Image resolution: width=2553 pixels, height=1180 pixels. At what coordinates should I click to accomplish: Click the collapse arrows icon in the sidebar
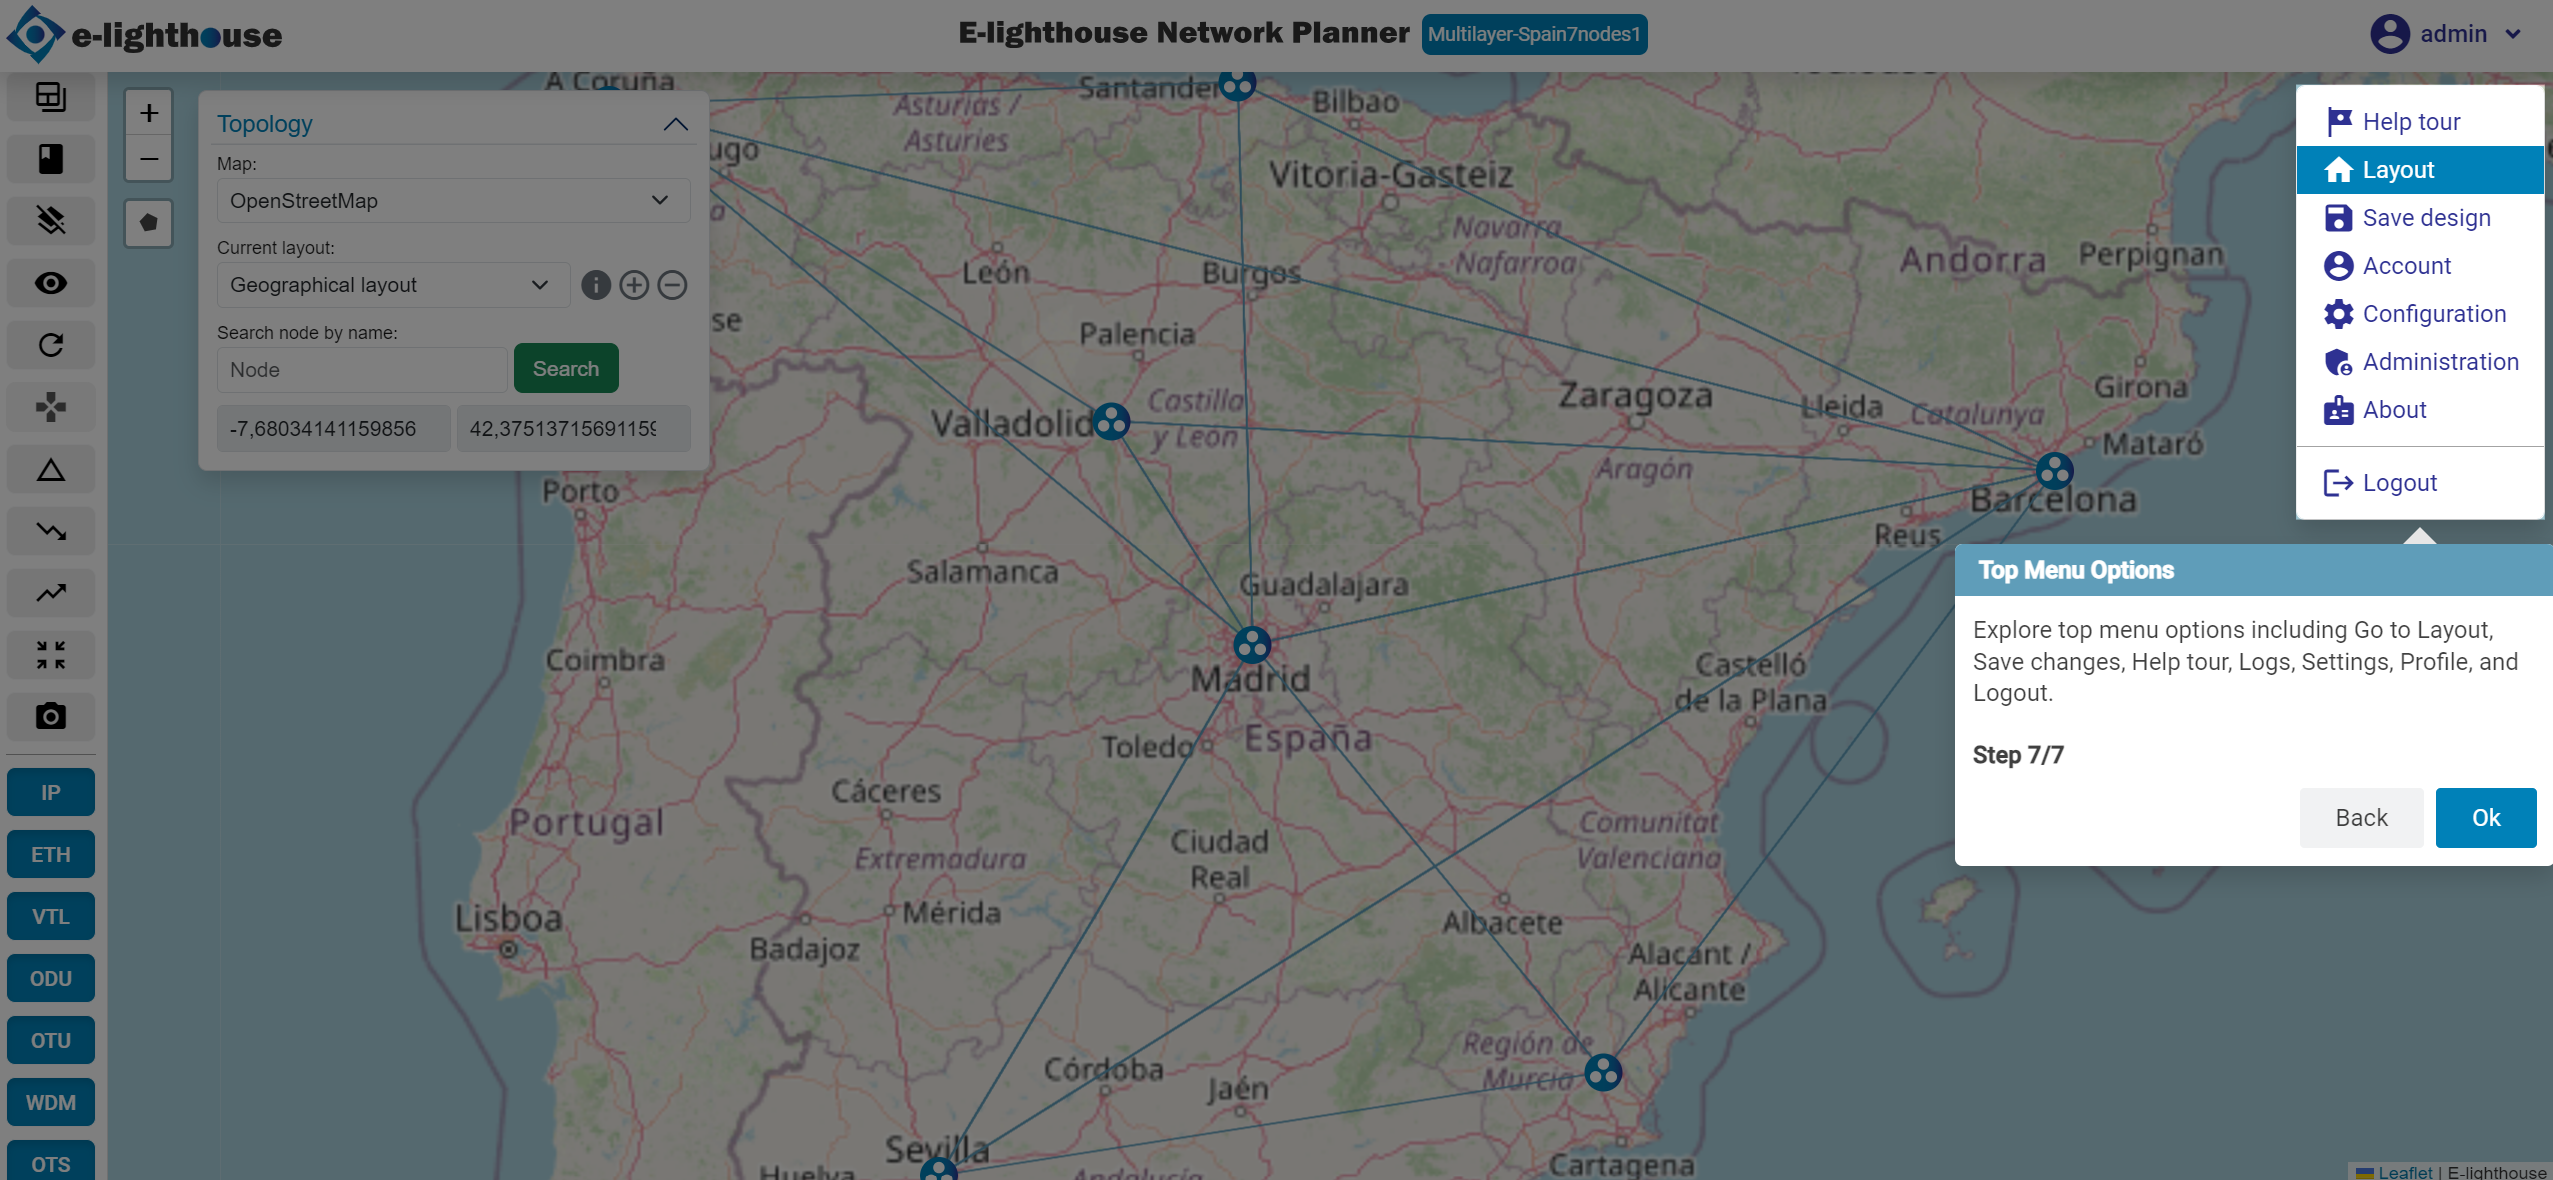point(51,655)
